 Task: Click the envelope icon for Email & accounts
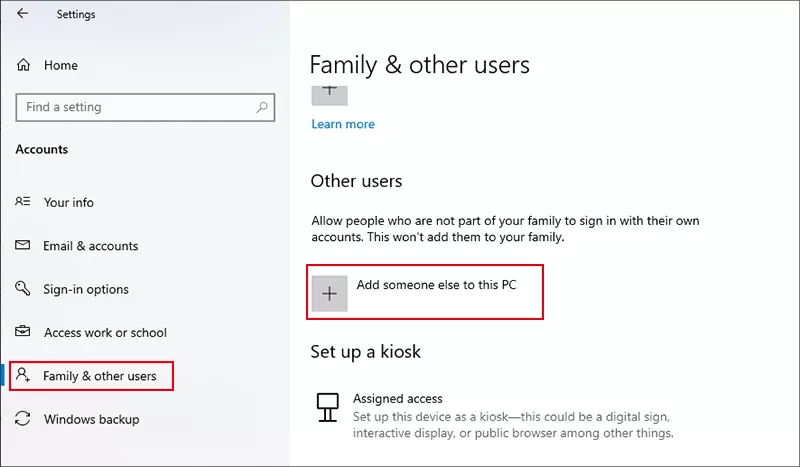point(24,246)
